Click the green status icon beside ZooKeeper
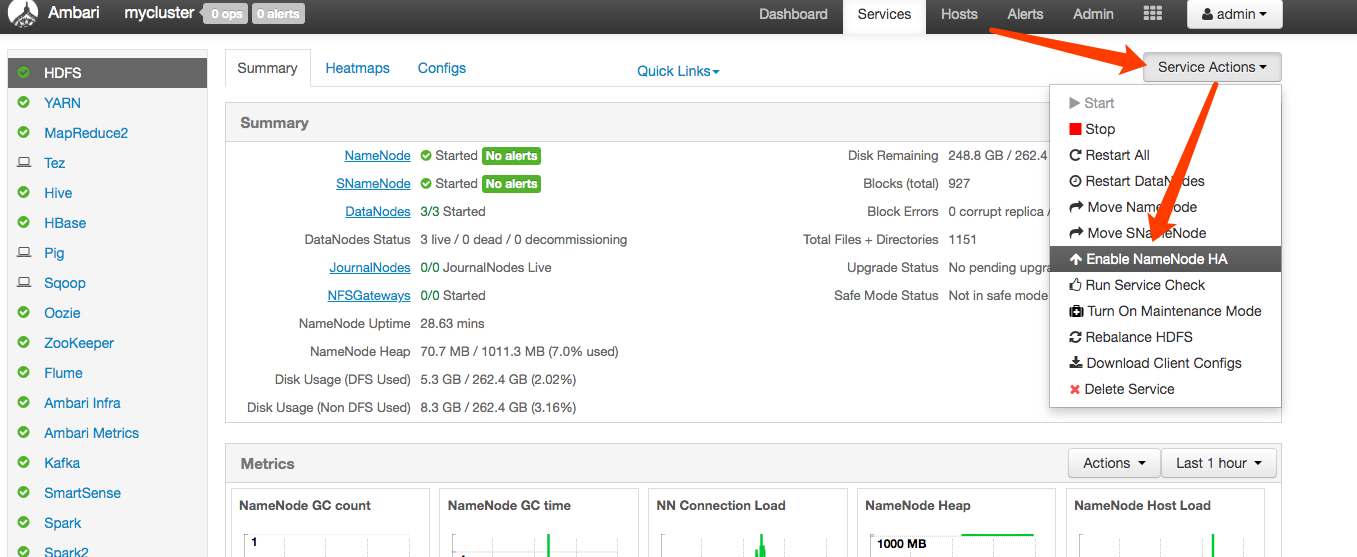 click(x=24, y=343)
